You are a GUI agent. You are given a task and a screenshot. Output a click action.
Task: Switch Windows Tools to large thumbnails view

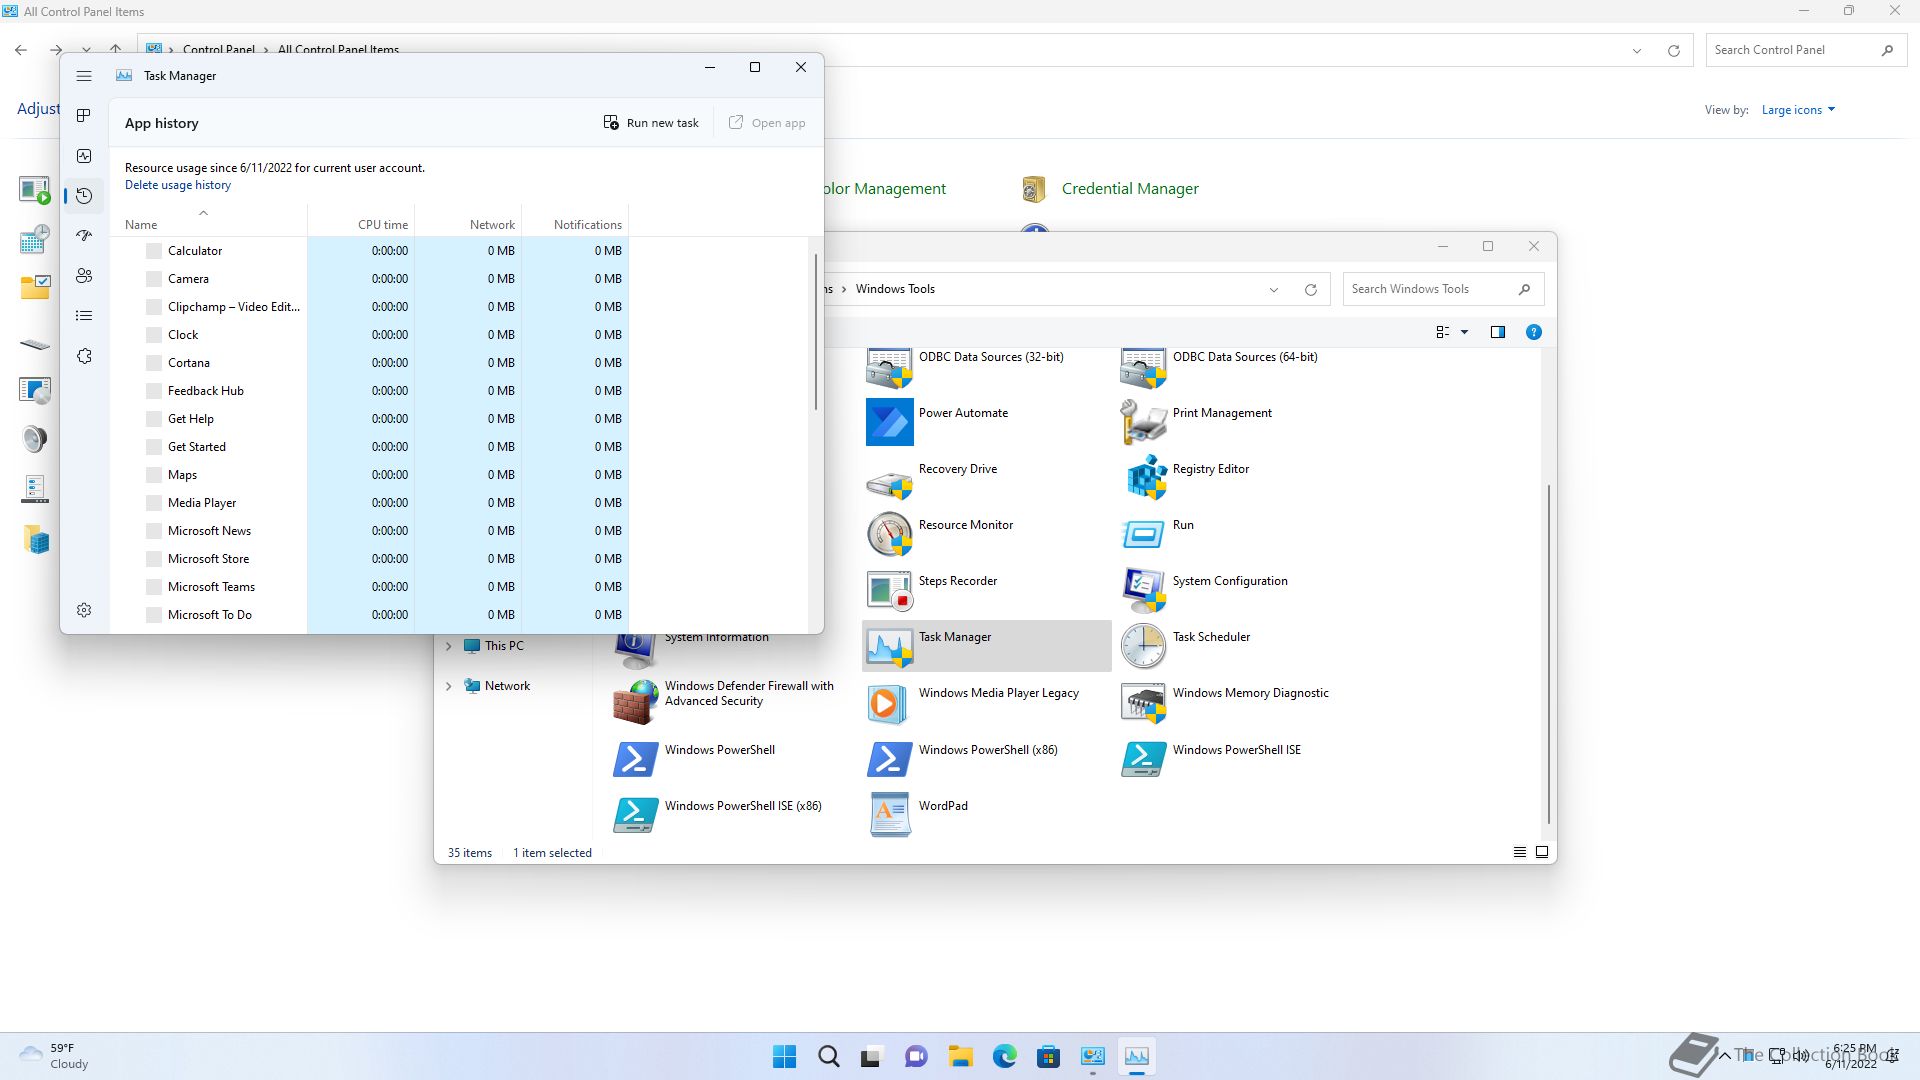click(1542, 852)
